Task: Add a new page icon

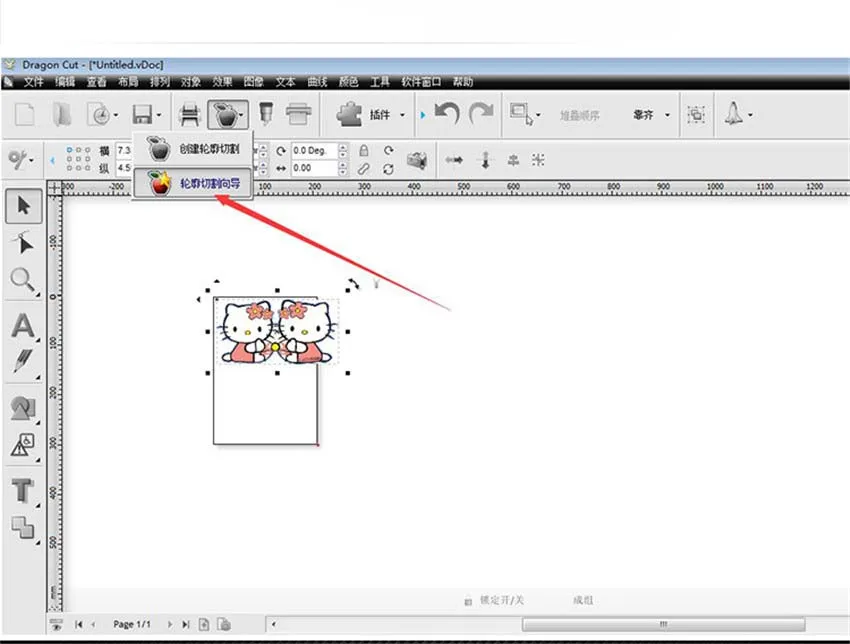Action: click(204, 624)
